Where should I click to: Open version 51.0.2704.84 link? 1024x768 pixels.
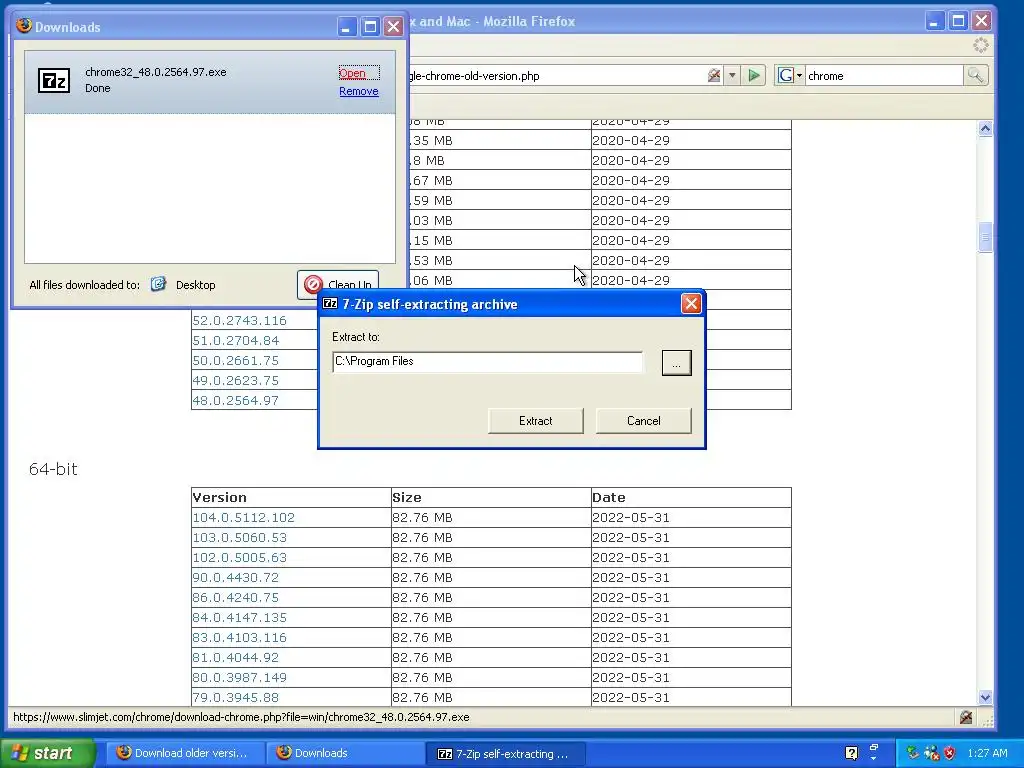pos(235,341)
